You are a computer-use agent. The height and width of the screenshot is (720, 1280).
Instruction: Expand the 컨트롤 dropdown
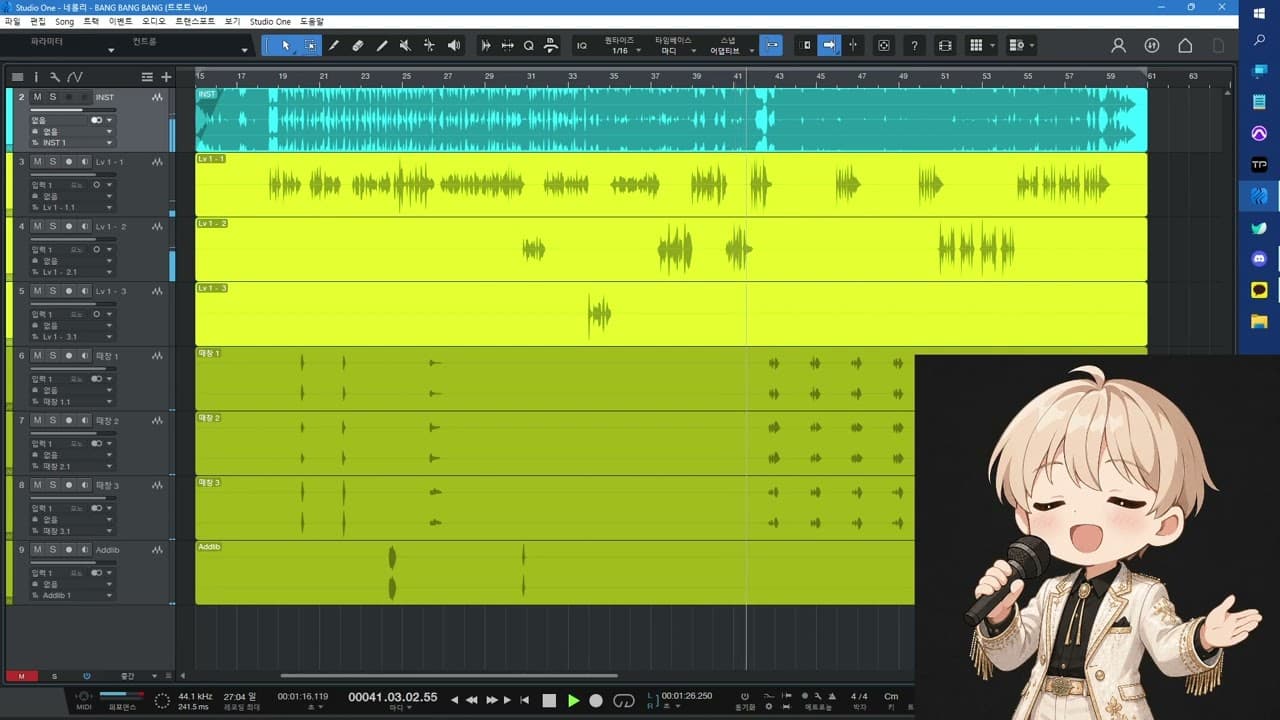tap(244, 50)
